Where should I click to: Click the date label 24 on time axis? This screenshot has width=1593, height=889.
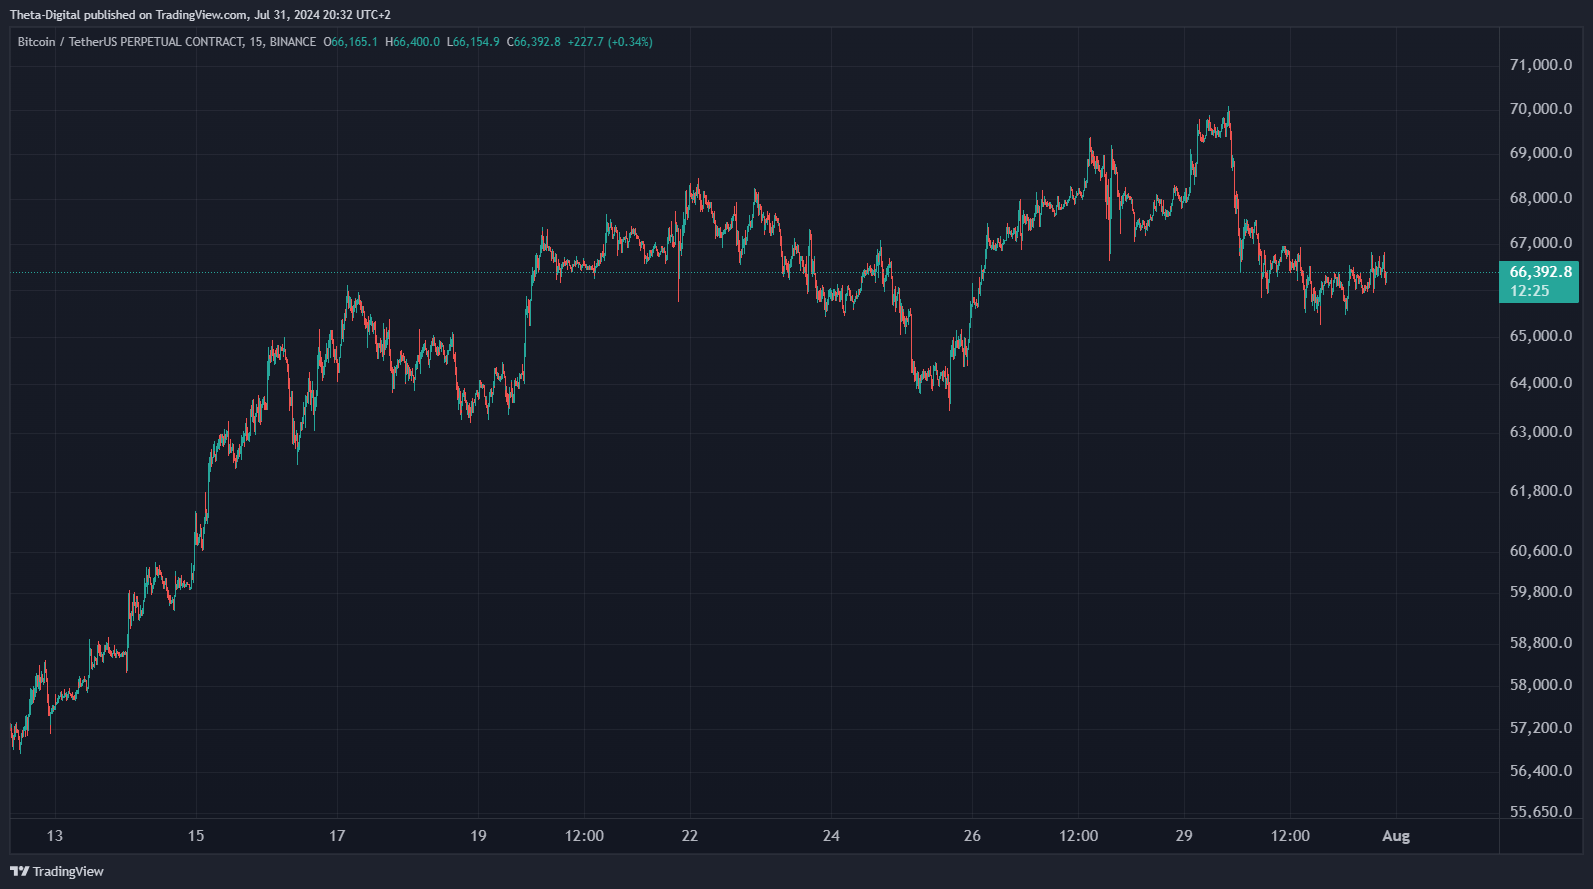point(831,836)
